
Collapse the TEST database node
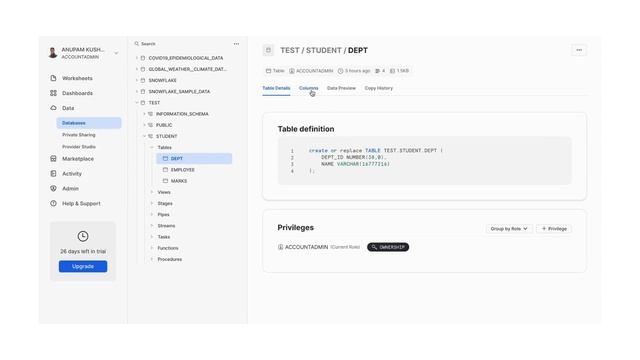(137, 103)
